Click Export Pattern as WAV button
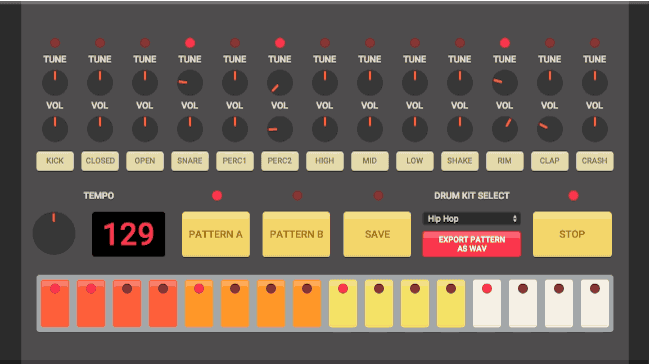This screenshot has height=364, width=650. 472,244
